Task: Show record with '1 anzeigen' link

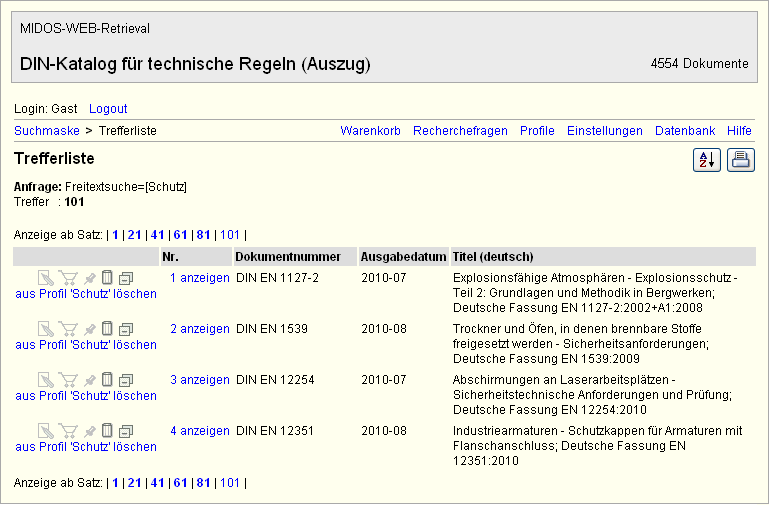Action: [199, 278]
